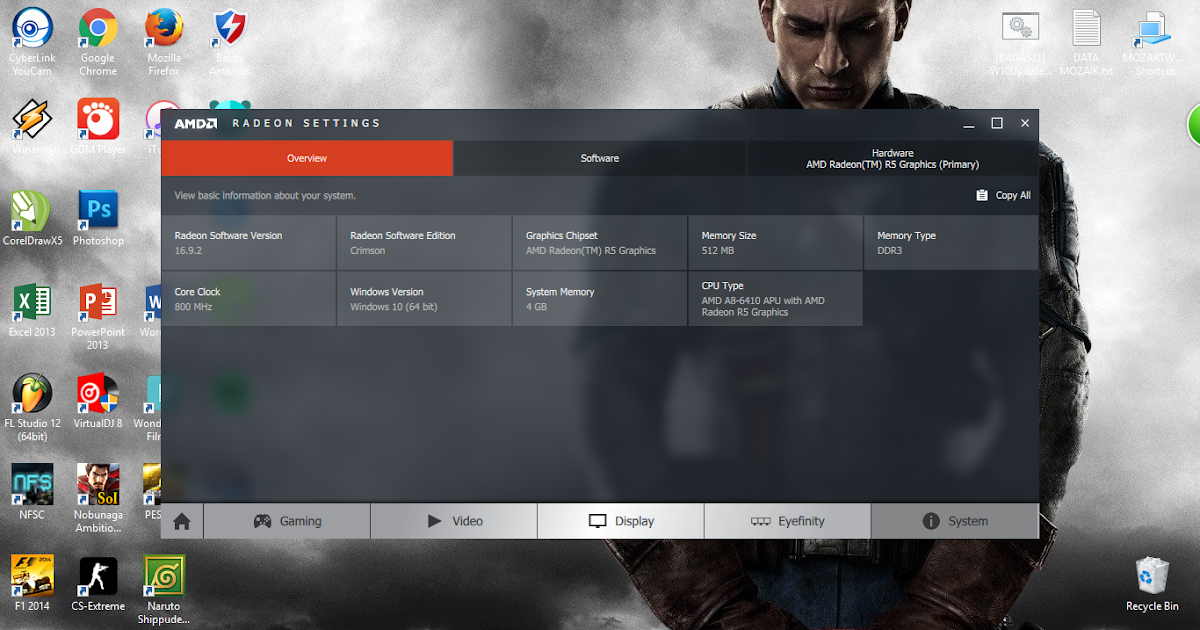This screenshot has height=630, width=1200.
Task: Go to the Eyefinity section
Action: pyautogui.click(x=788, y=521)
